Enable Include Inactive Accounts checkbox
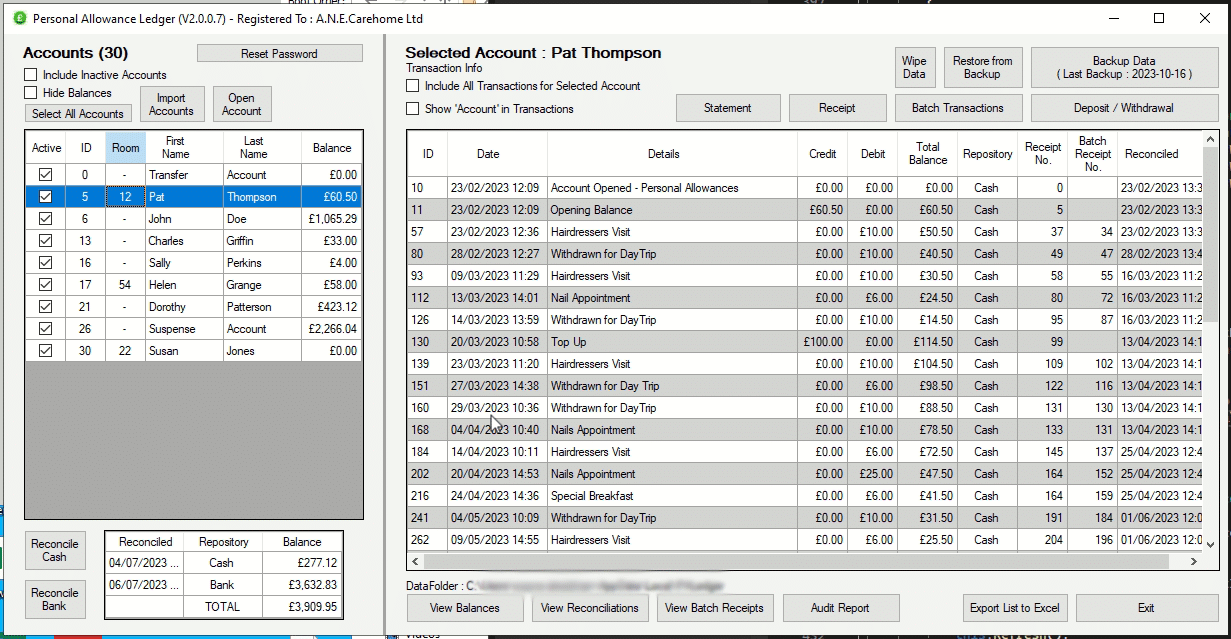Screen dimensions: 1231x639 [x=31, y=75]
